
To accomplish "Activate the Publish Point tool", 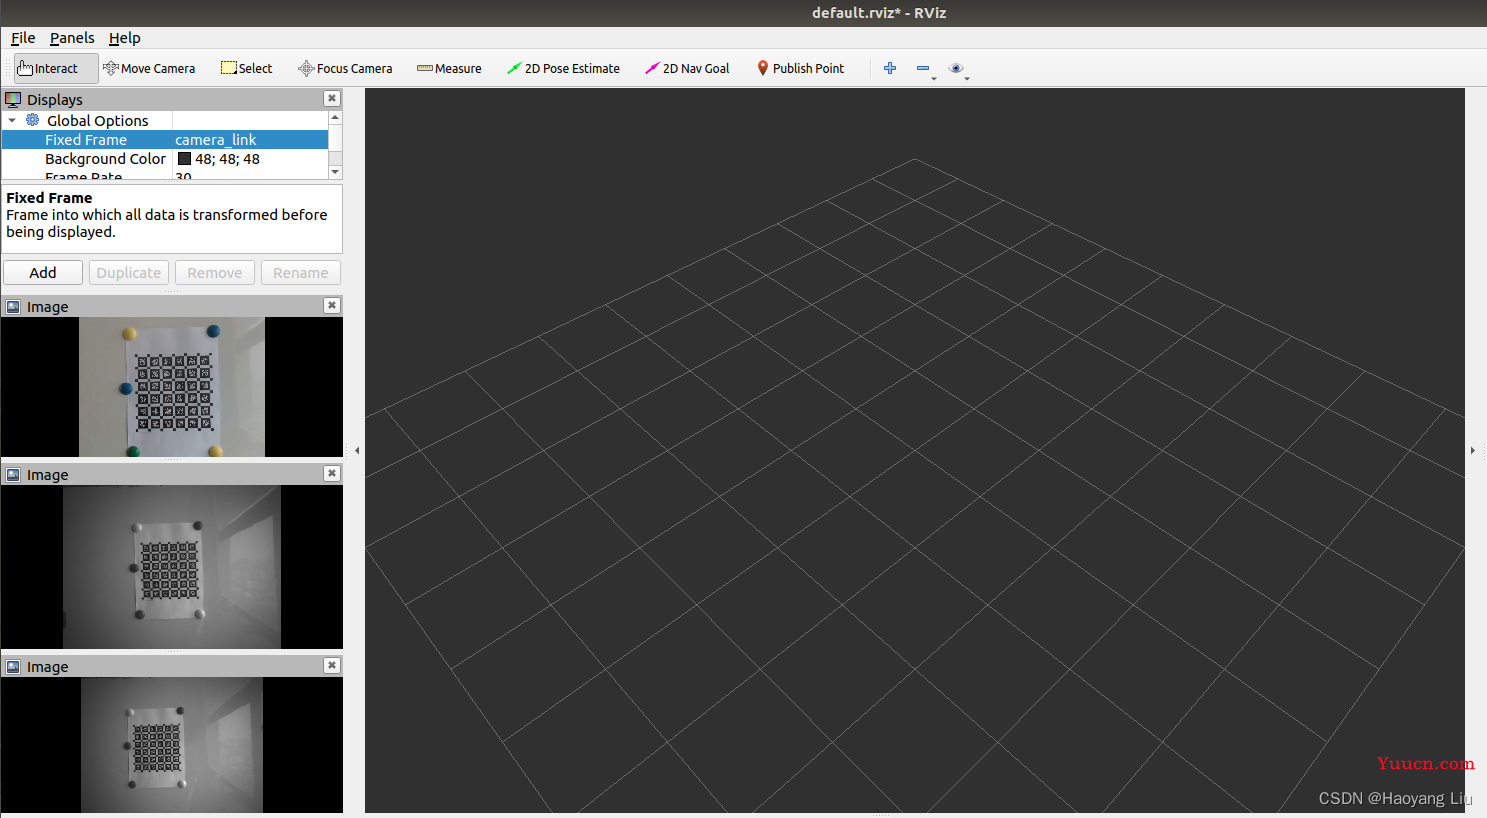I will click(x=801, y=68).
